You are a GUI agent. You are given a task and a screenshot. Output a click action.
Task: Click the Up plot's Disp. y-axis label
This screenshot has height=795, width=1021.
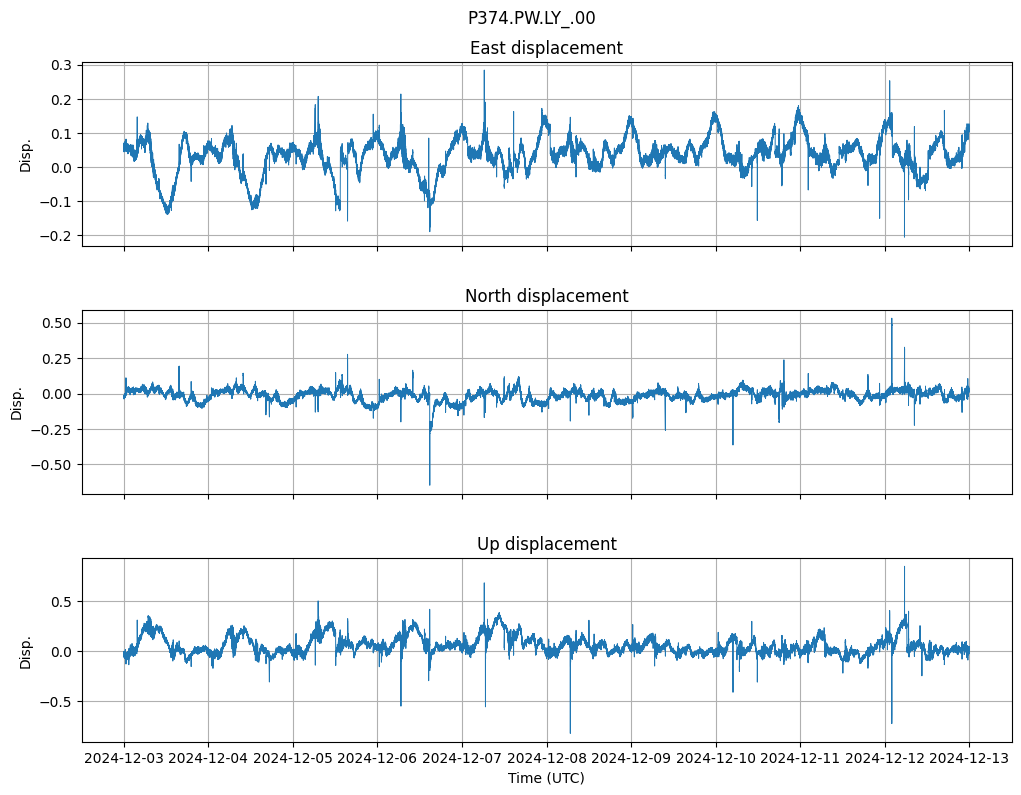coord(26,650)
